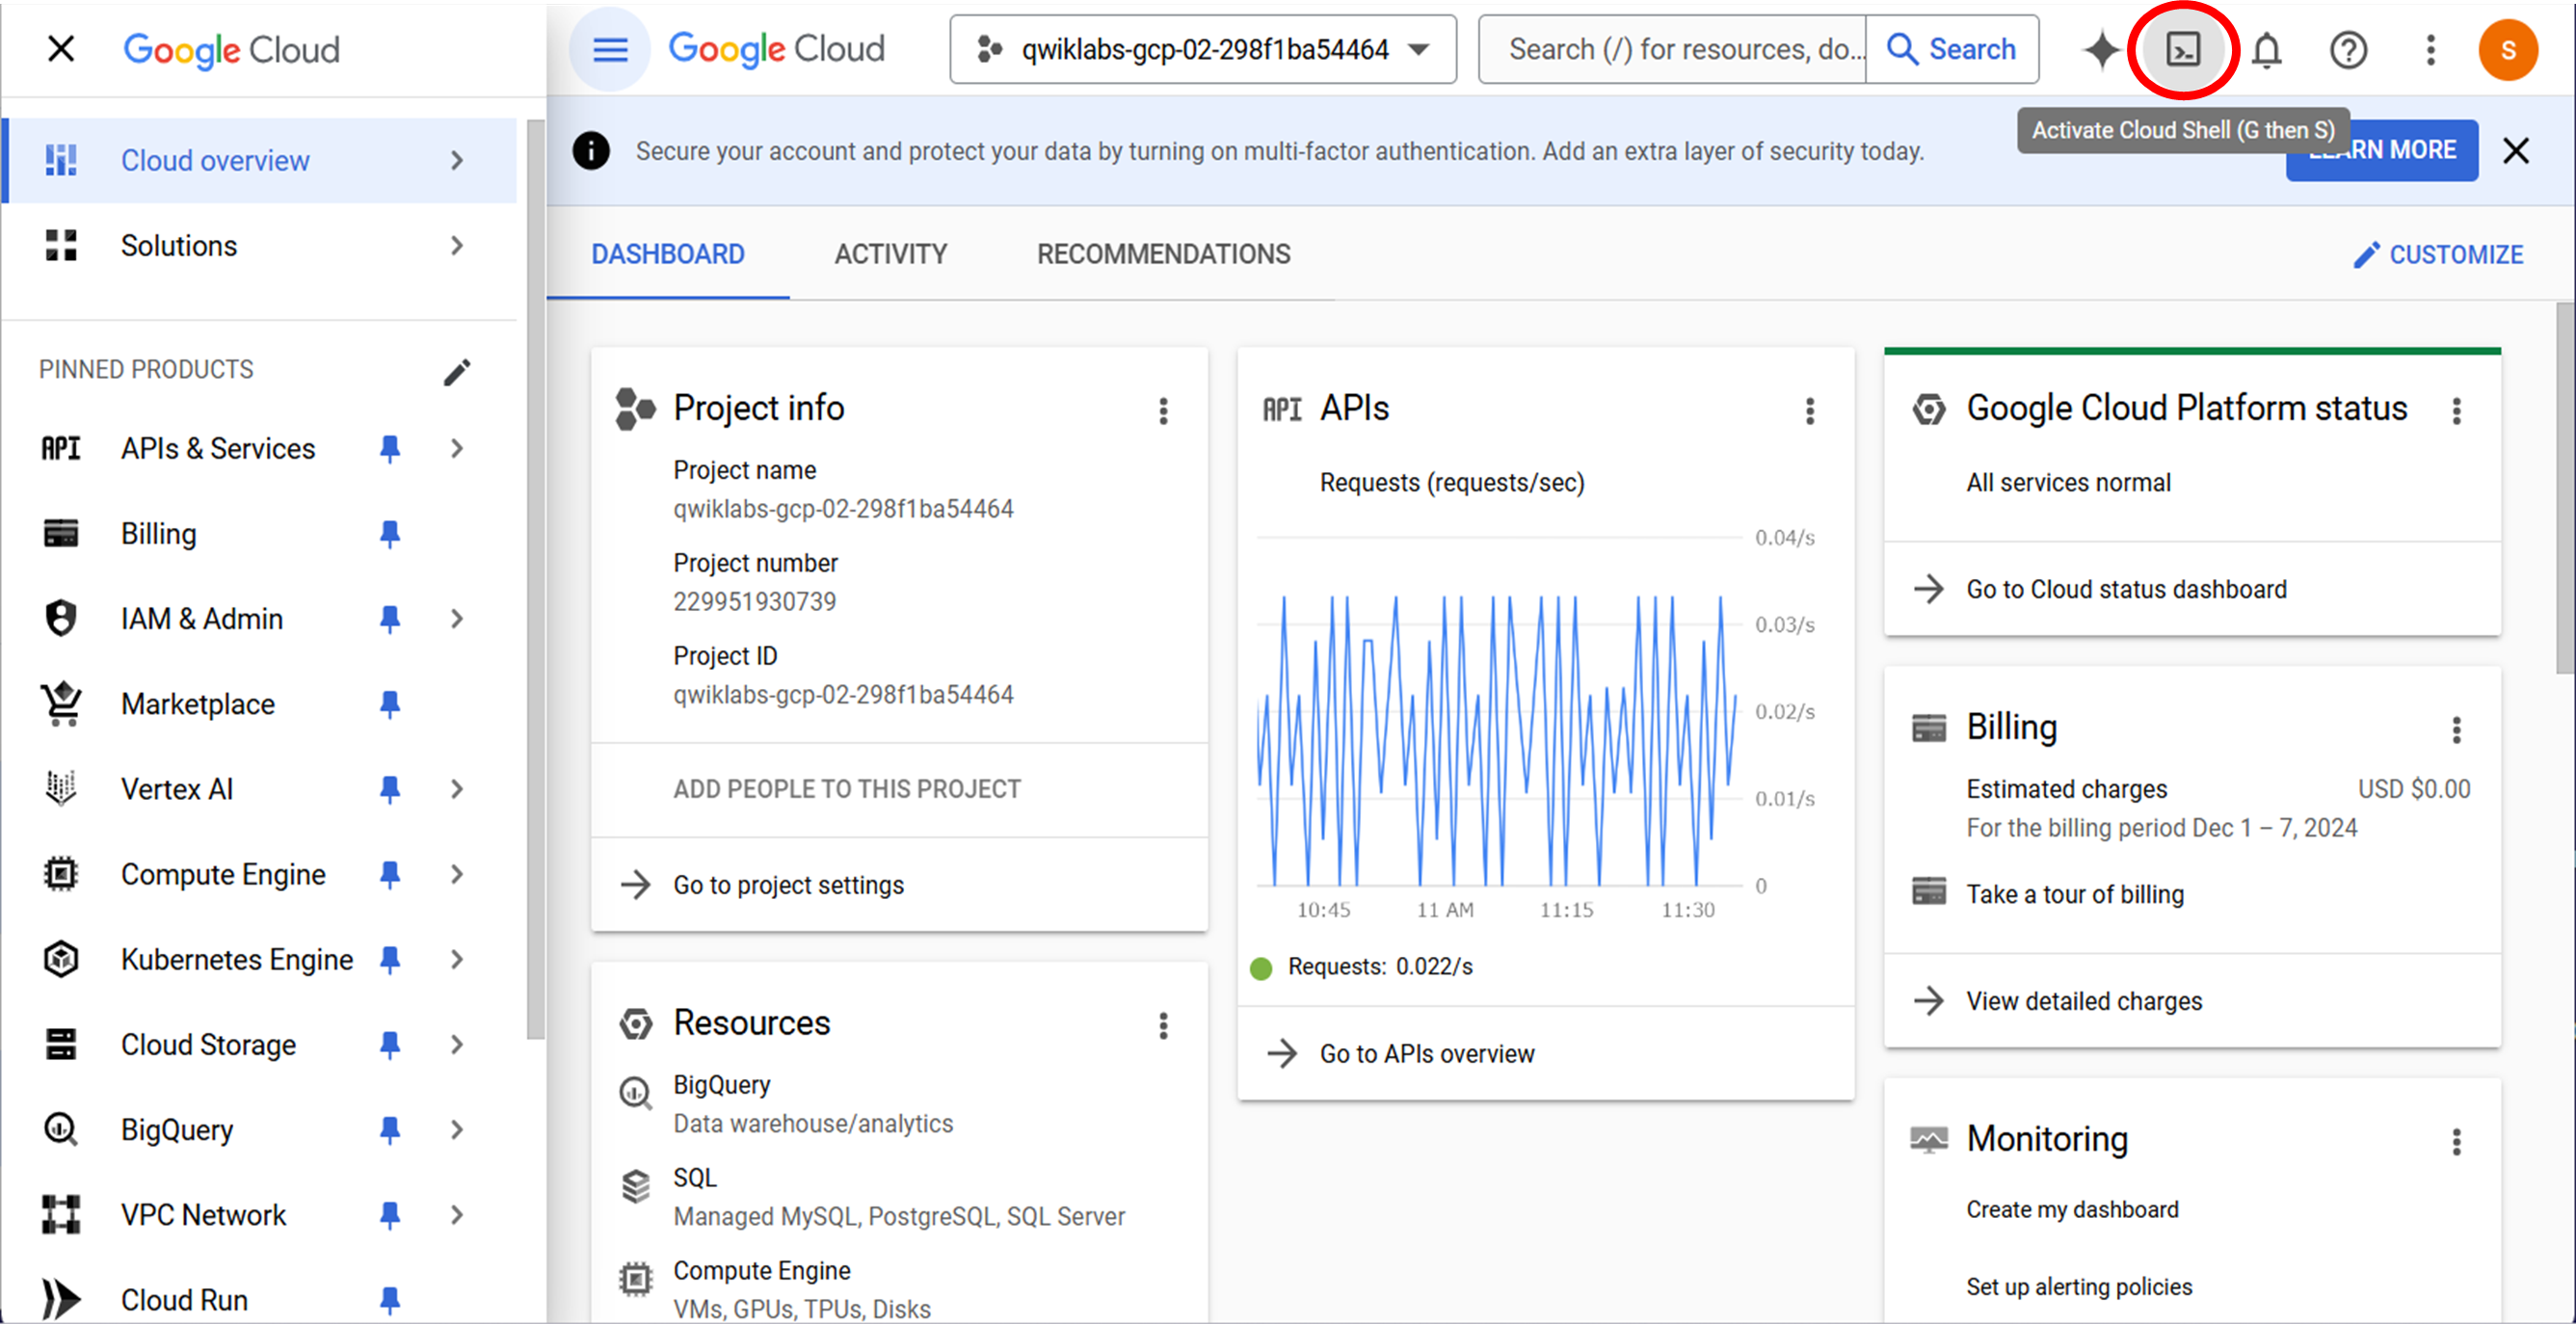This screenshot has height=1324, width=2576.
Task: Click the sidebar vertical scrollbar
Action: (x=536, y=580)
